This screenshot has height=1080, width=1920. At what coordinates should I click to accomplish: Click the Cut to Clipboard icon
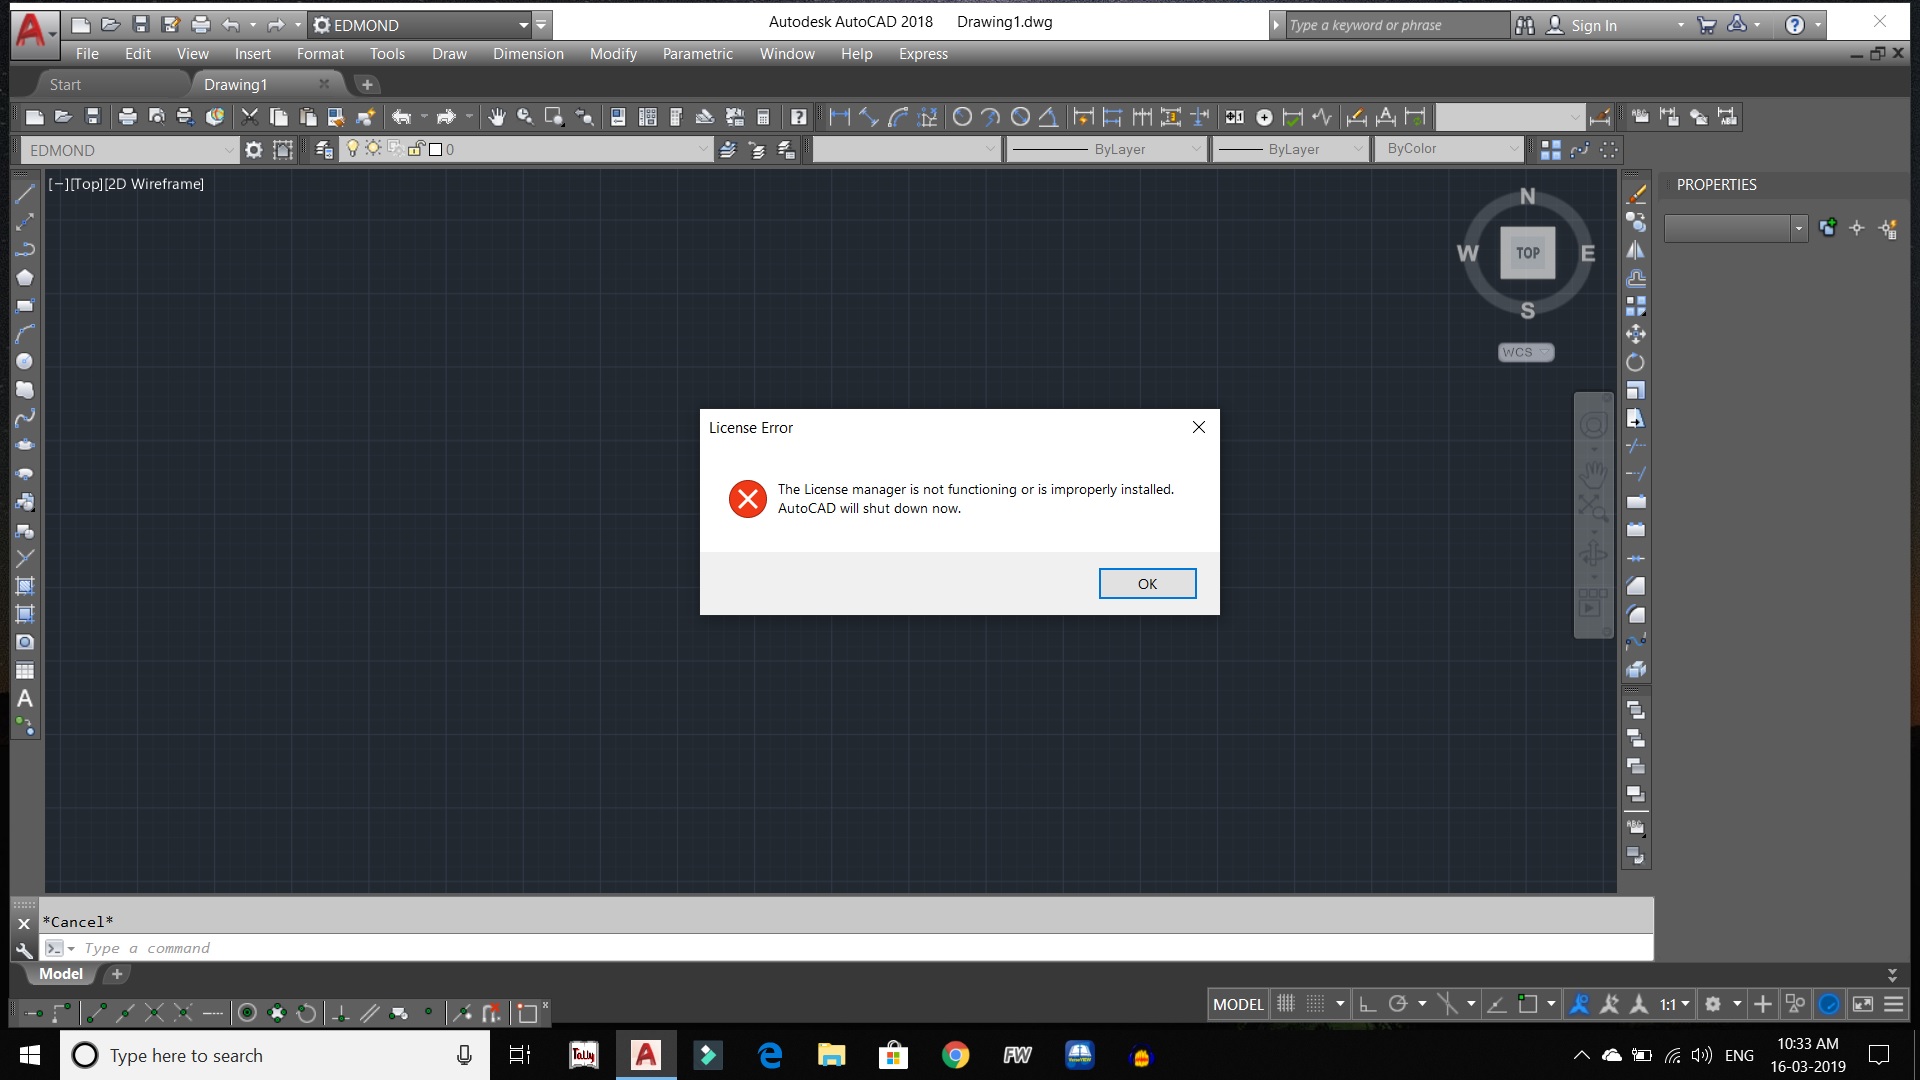pos(249,116)
